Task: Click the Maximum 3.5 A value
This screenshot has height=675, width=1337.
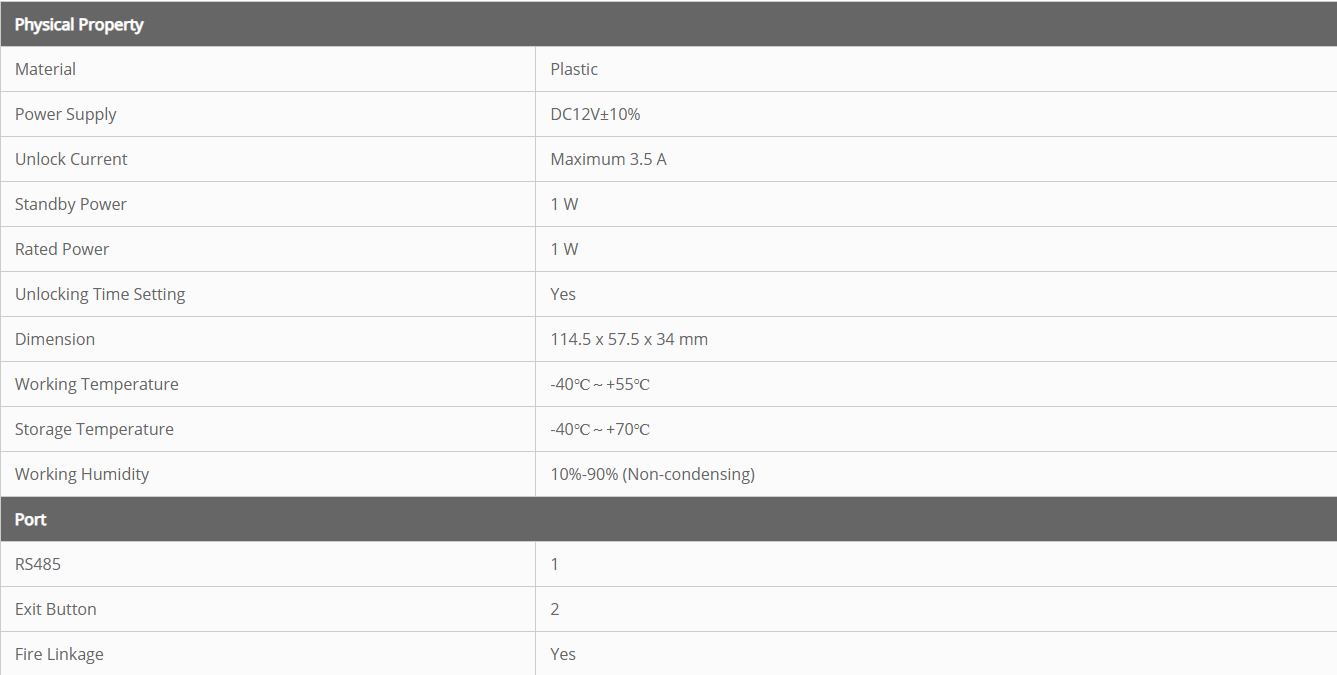Action: (608, 159)
